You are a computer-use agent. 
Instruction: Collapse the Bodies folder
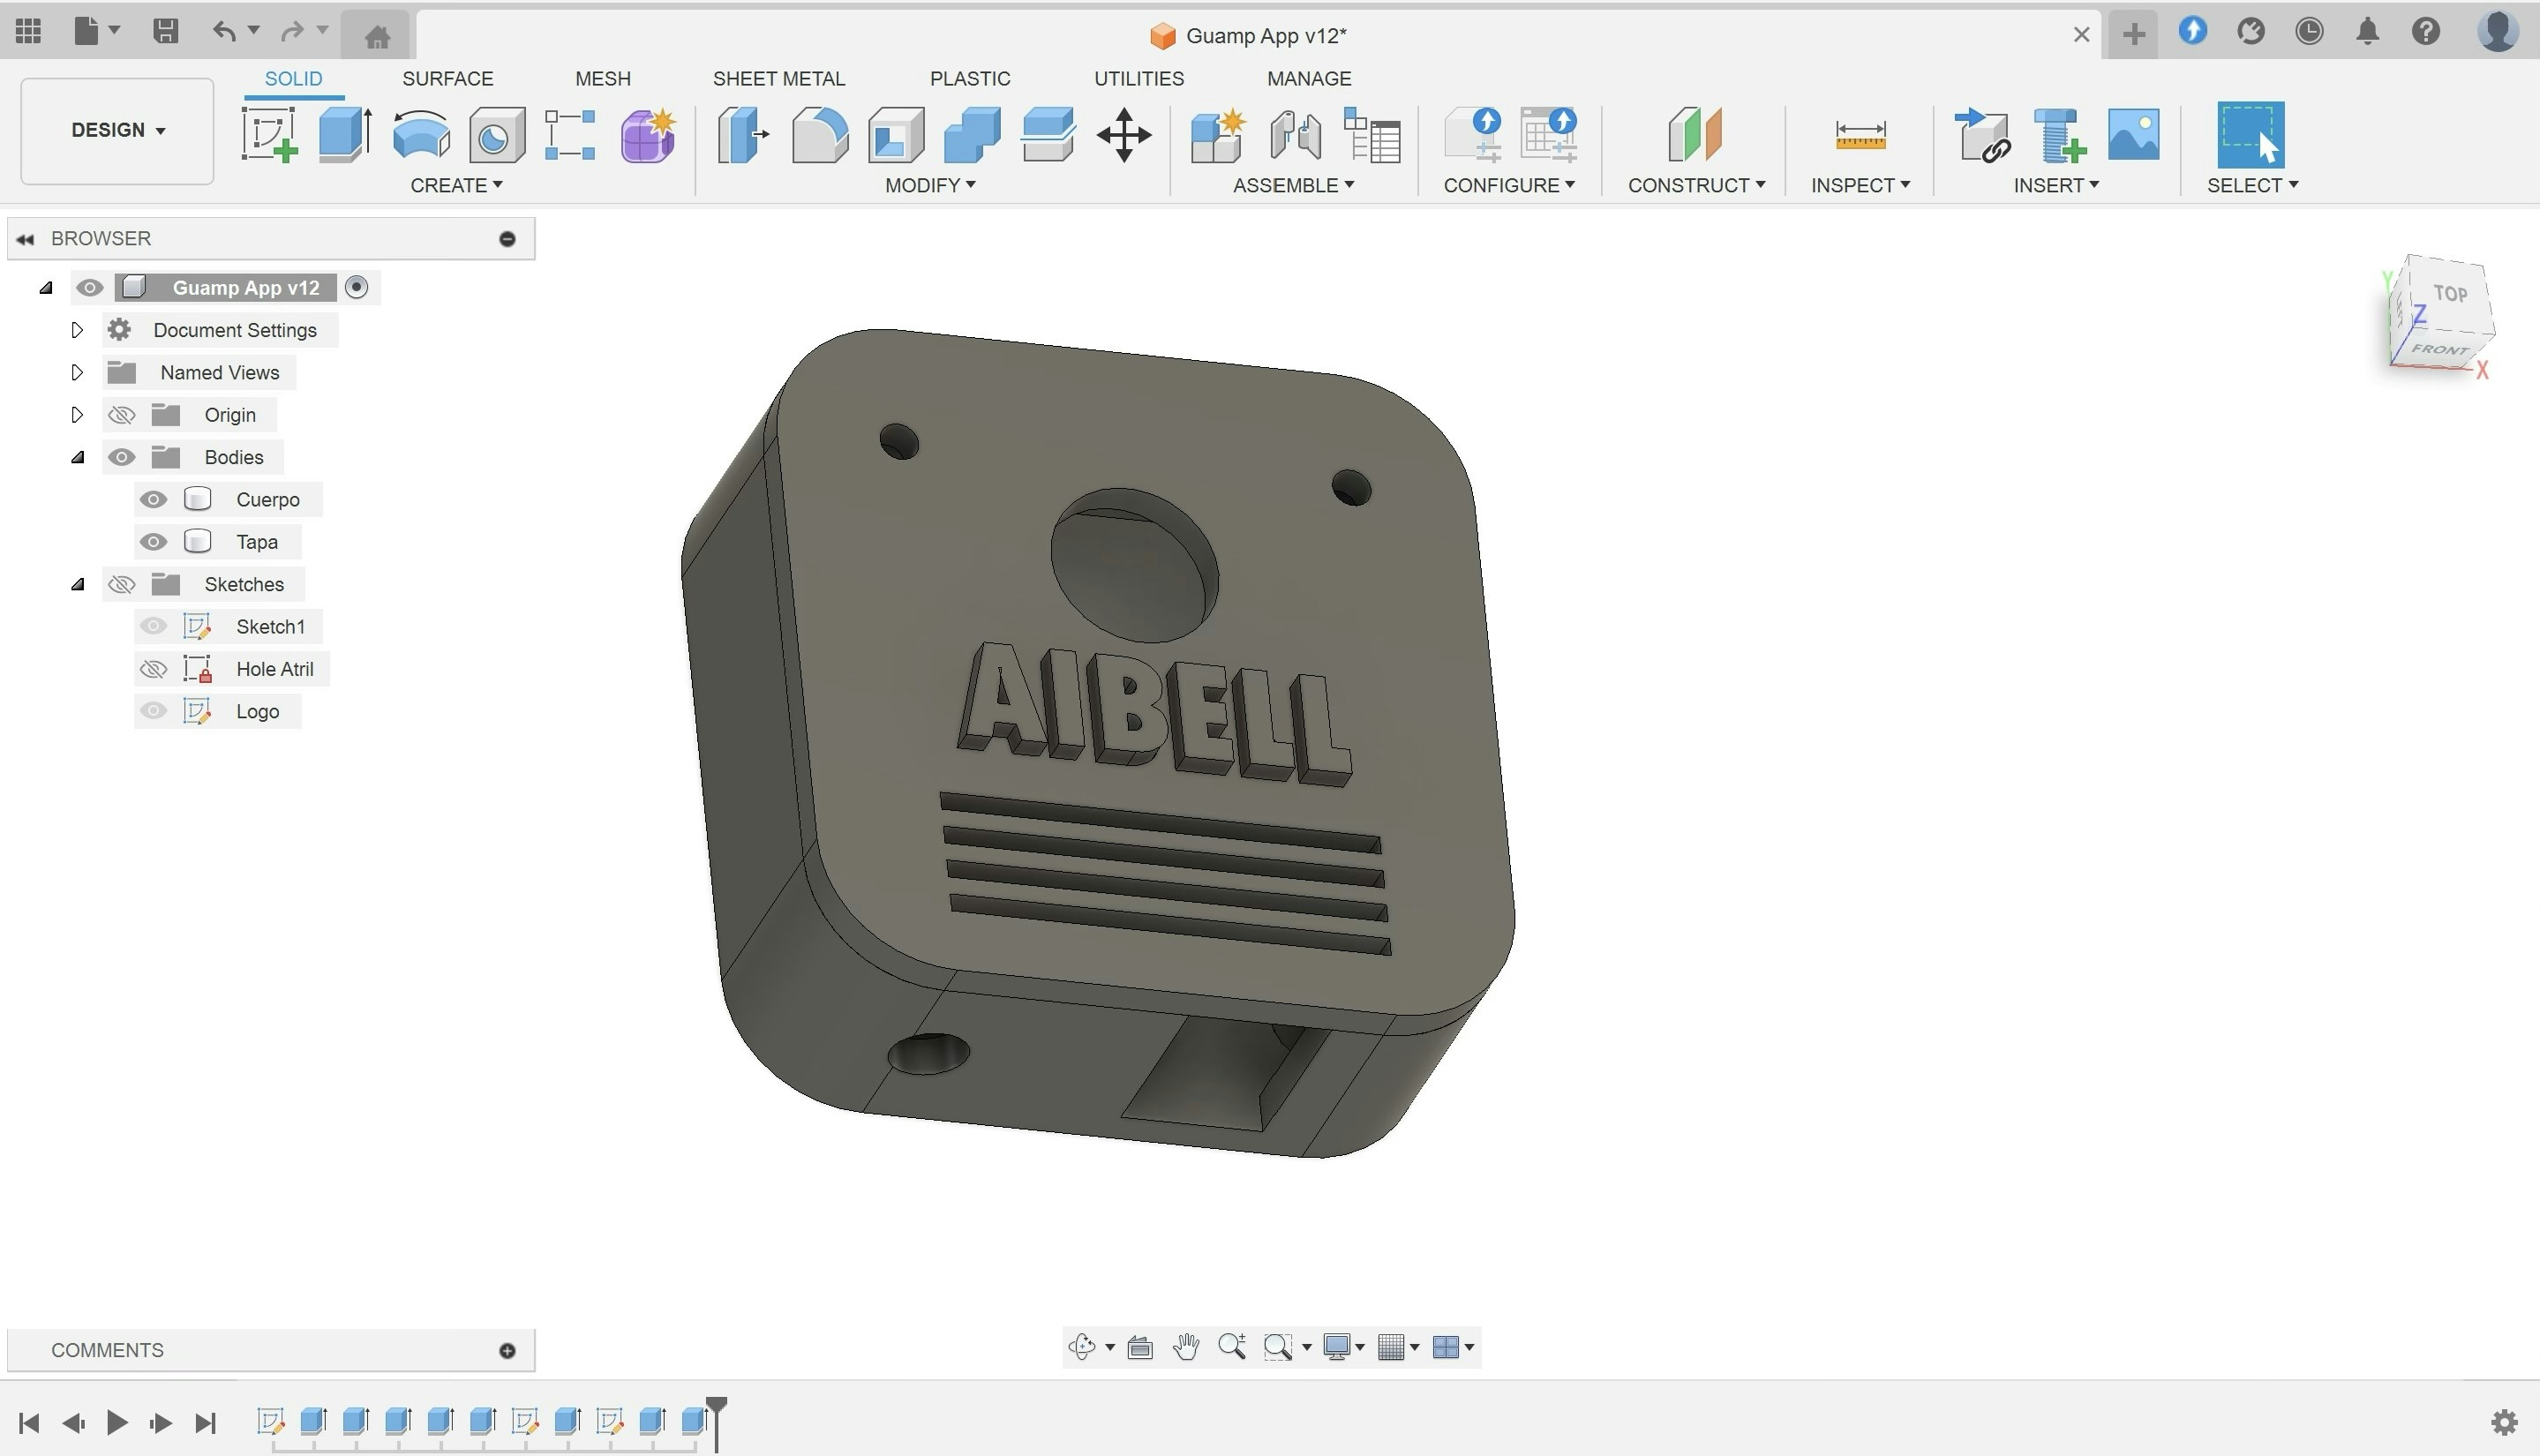coord(77,457)
